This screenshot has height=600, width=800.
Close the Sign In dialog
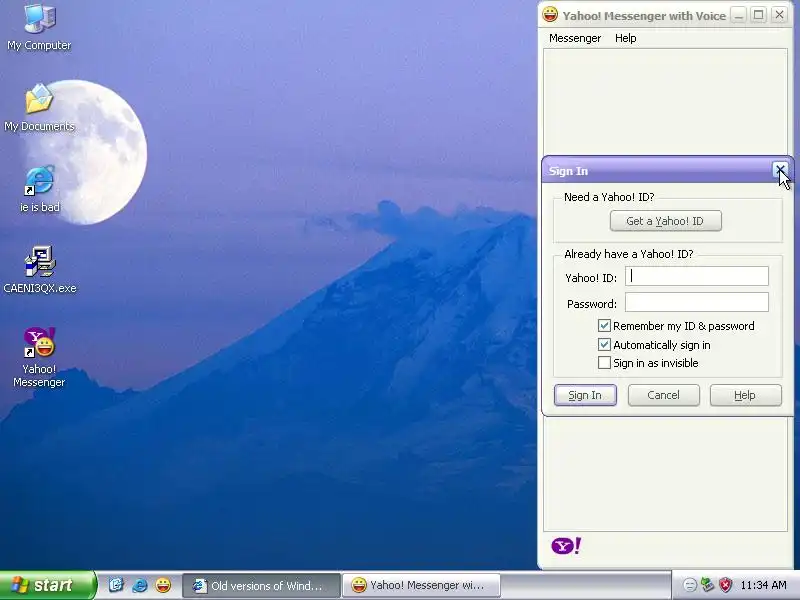tap(780, 170)
